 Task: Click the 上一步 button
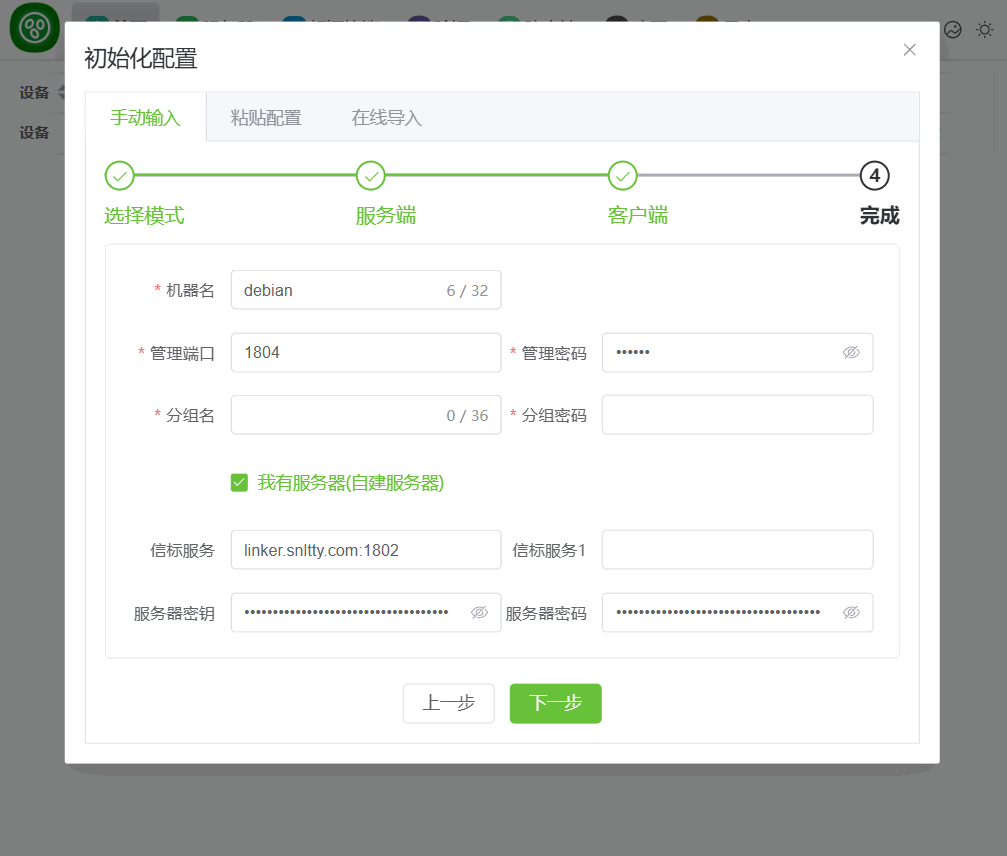[x=448, y=703]
